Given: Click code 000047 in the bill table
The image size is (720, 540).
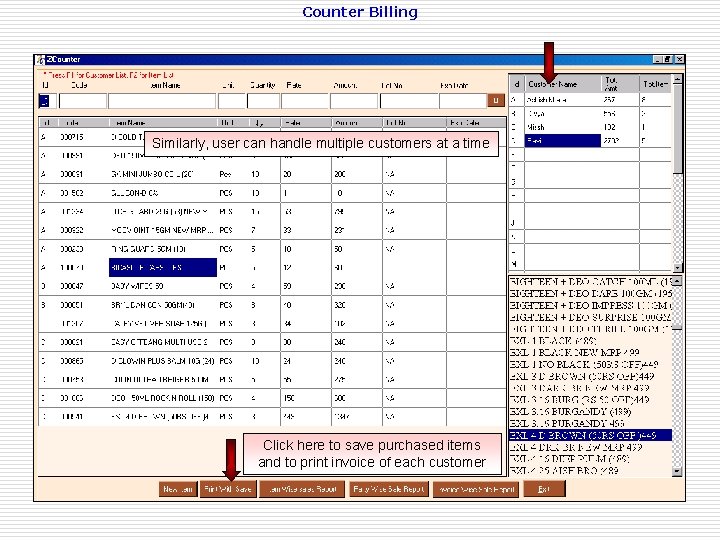Looking at the screenshot, I should pos(72,286).
